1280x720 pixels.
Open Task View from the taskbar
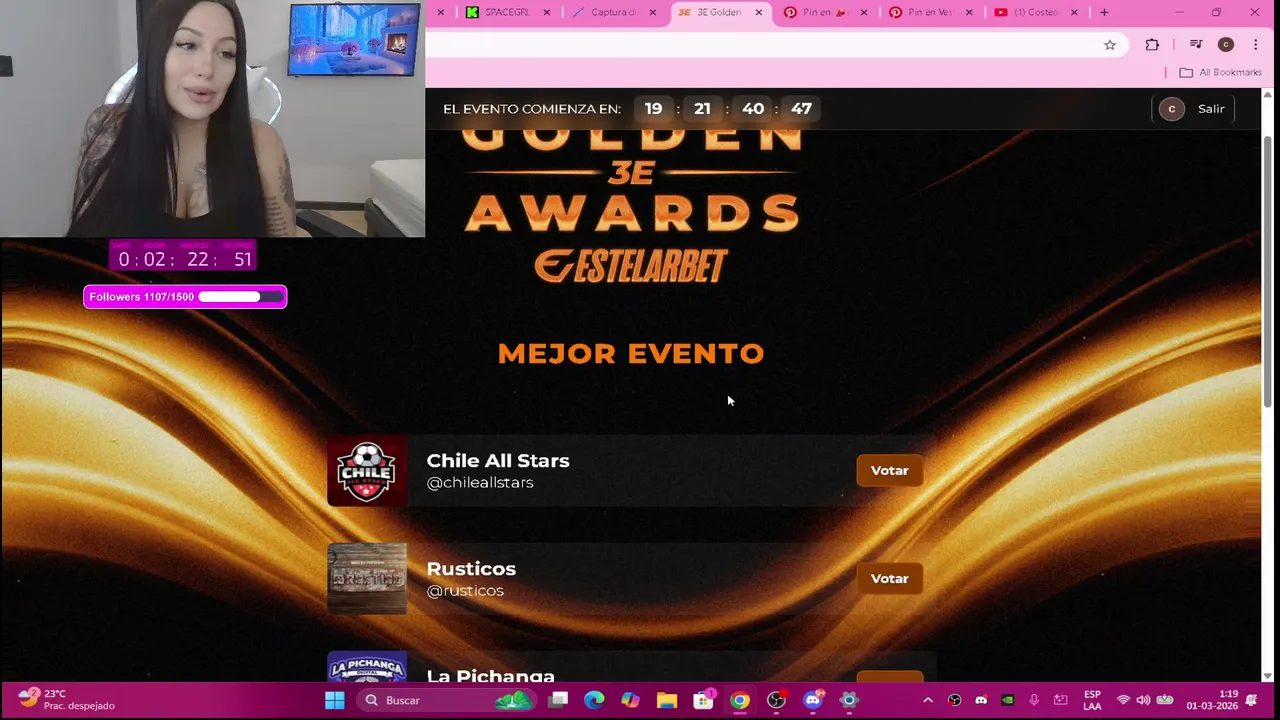coord(558,700)
